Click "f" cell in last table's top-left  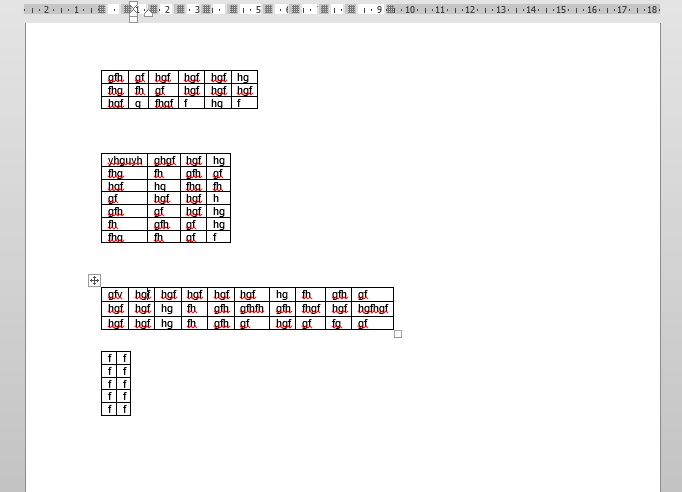109,358
